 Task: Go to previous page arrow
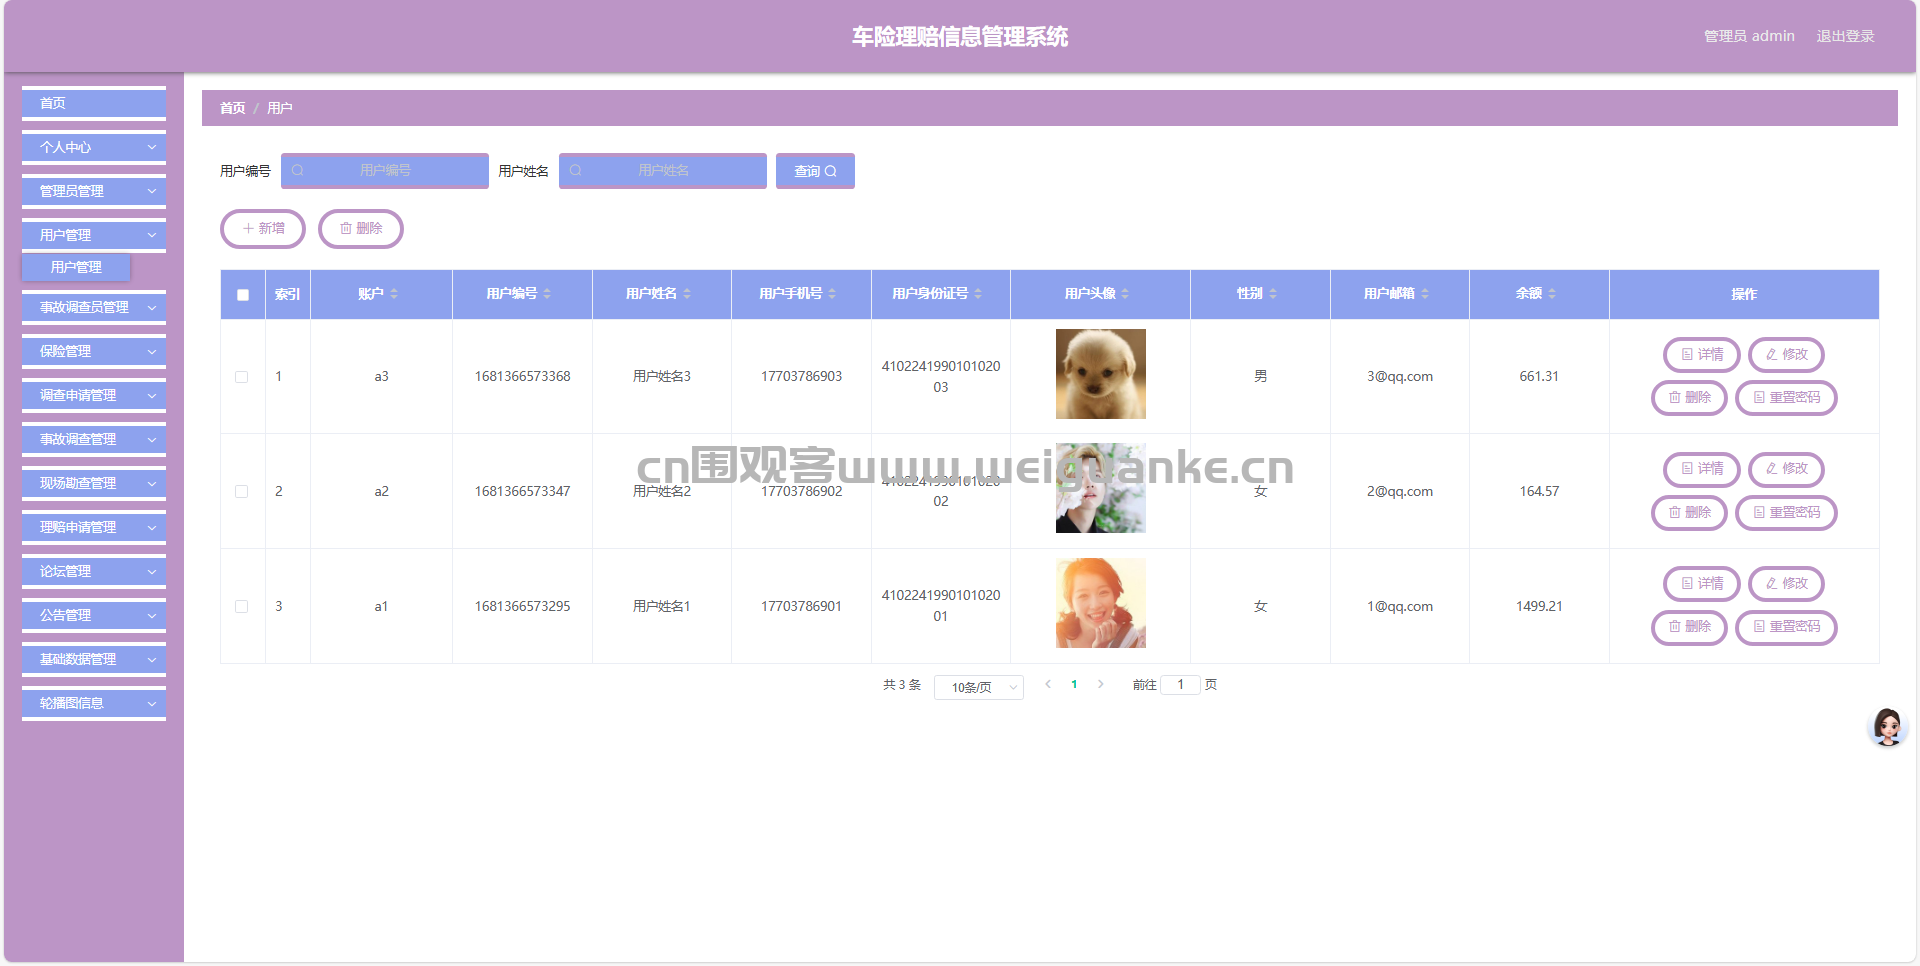[x=1048, y=685]
